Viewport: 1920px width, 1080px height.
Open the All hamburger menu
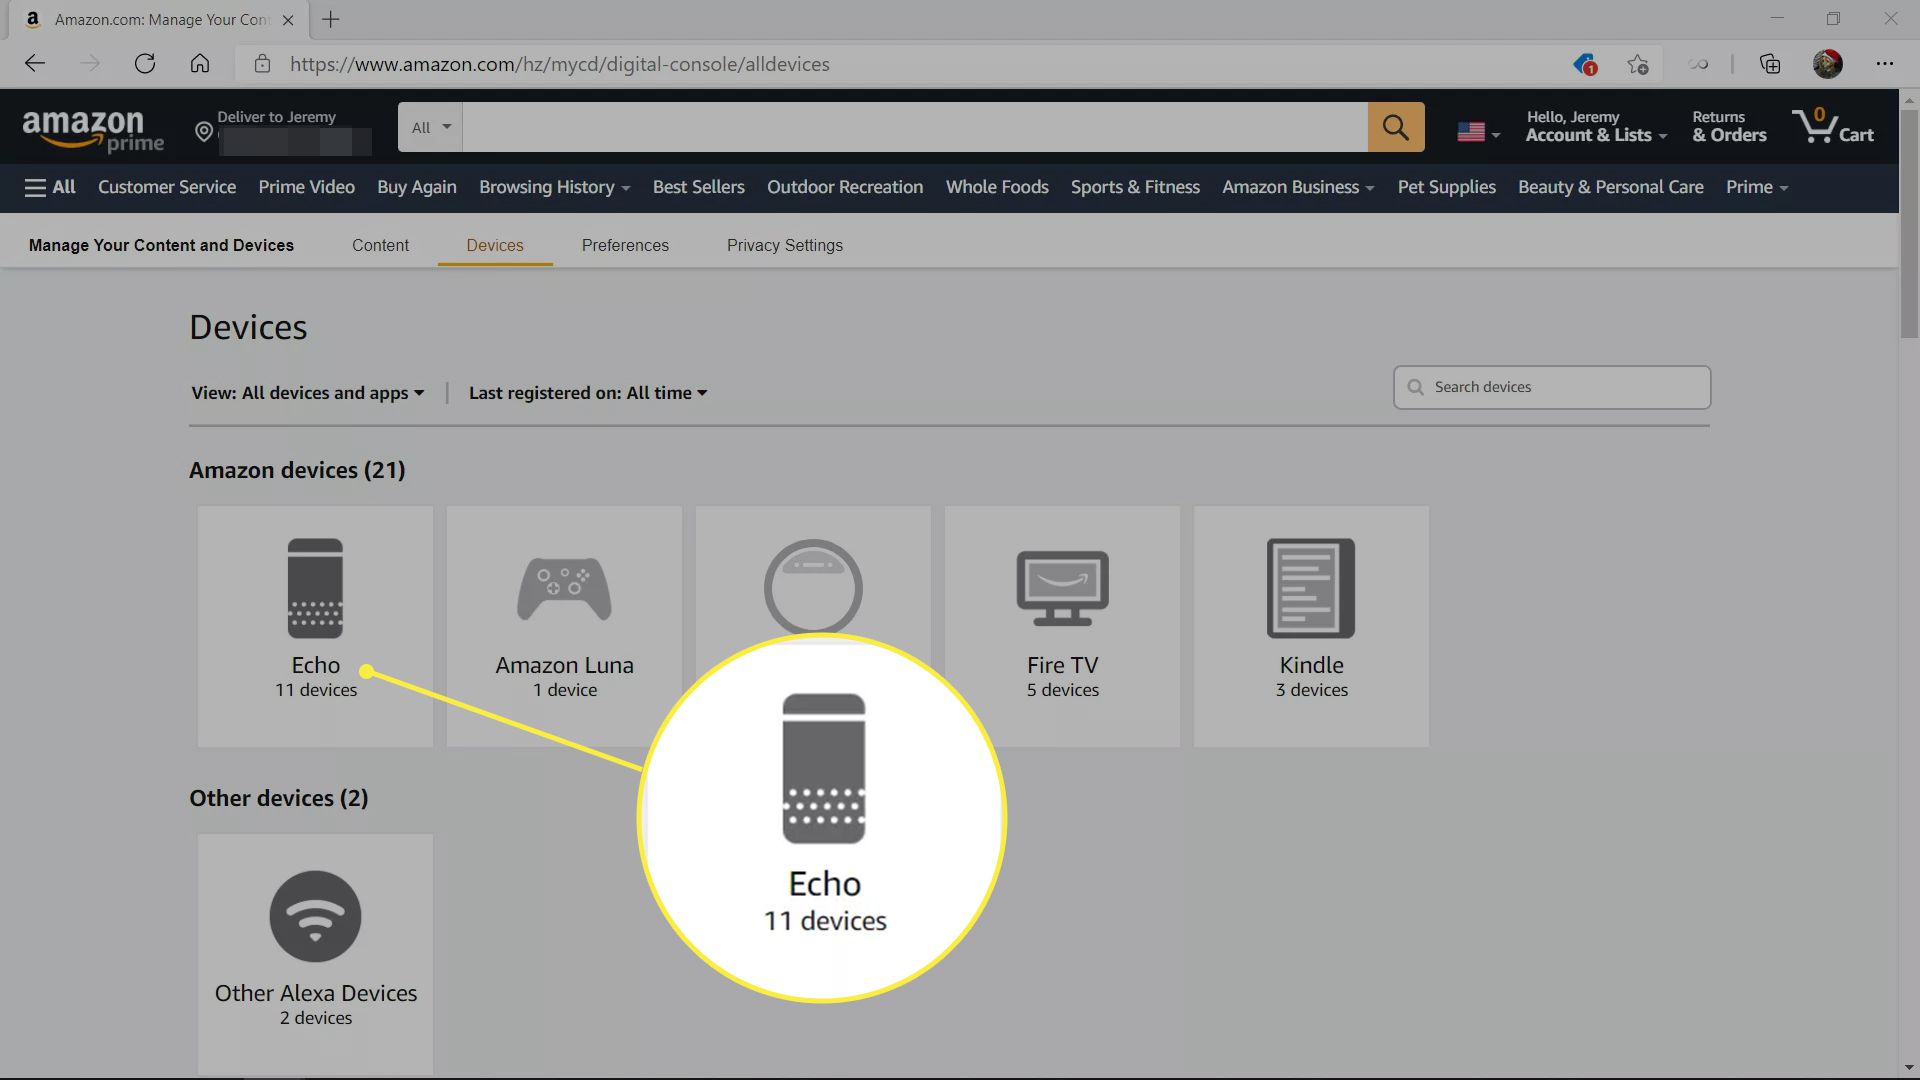[x=50, y=187]
